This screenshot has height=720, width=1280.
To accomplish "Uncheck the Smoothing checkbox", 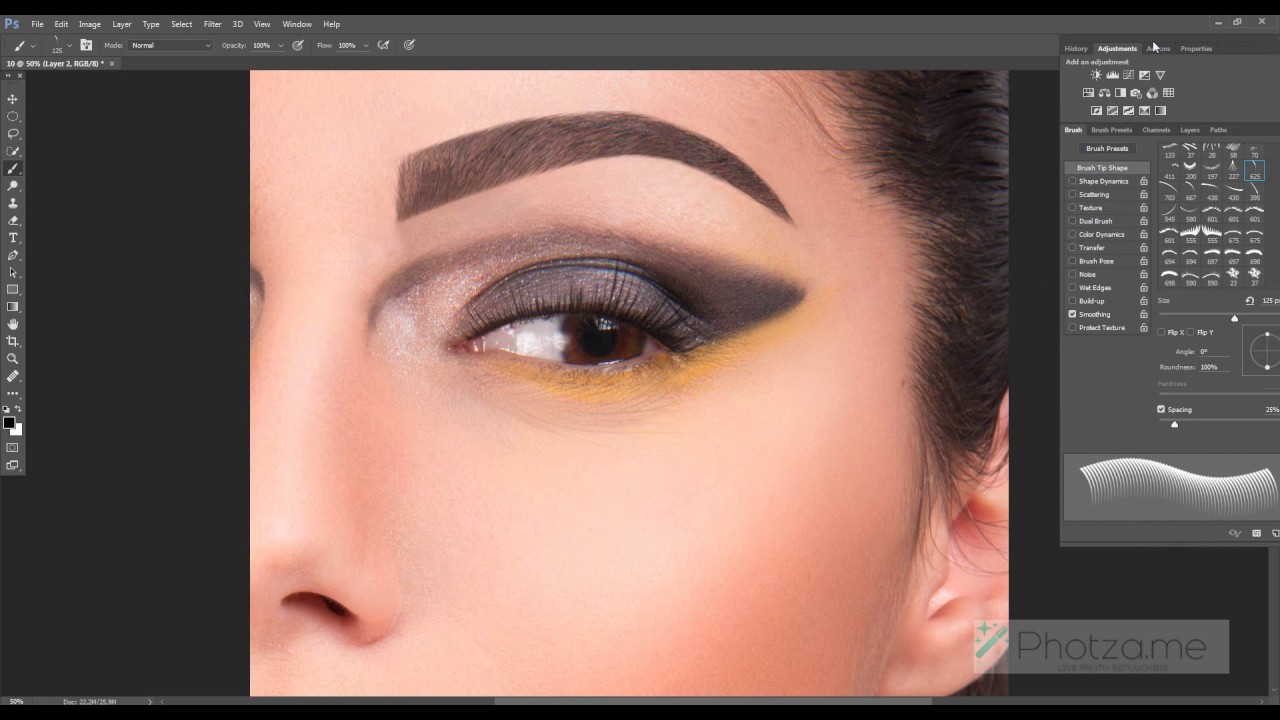I will [x=1073, y=314].
